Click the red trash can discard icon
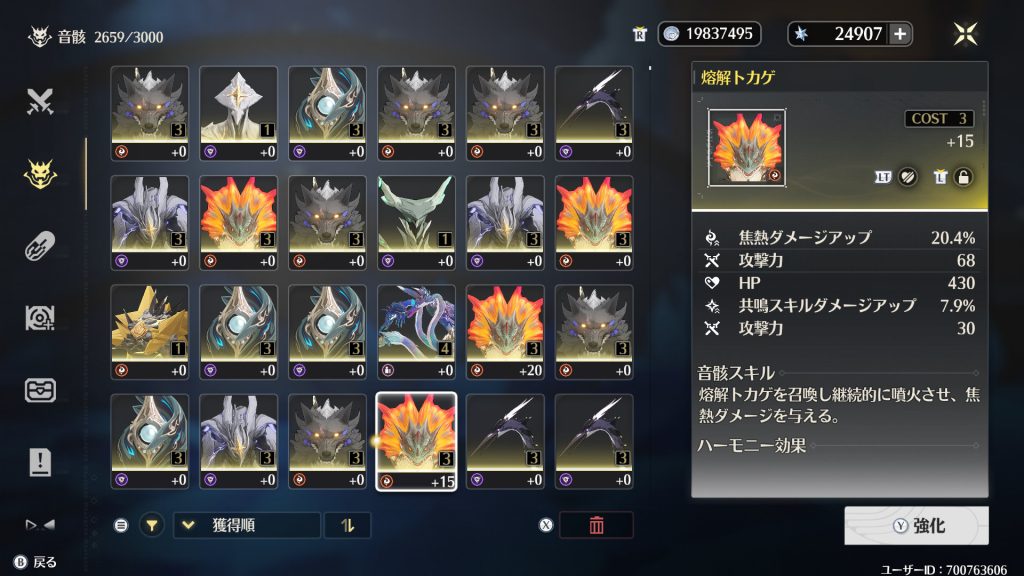1024x576 pixels. pyautogui.click(x=596, y=525)
